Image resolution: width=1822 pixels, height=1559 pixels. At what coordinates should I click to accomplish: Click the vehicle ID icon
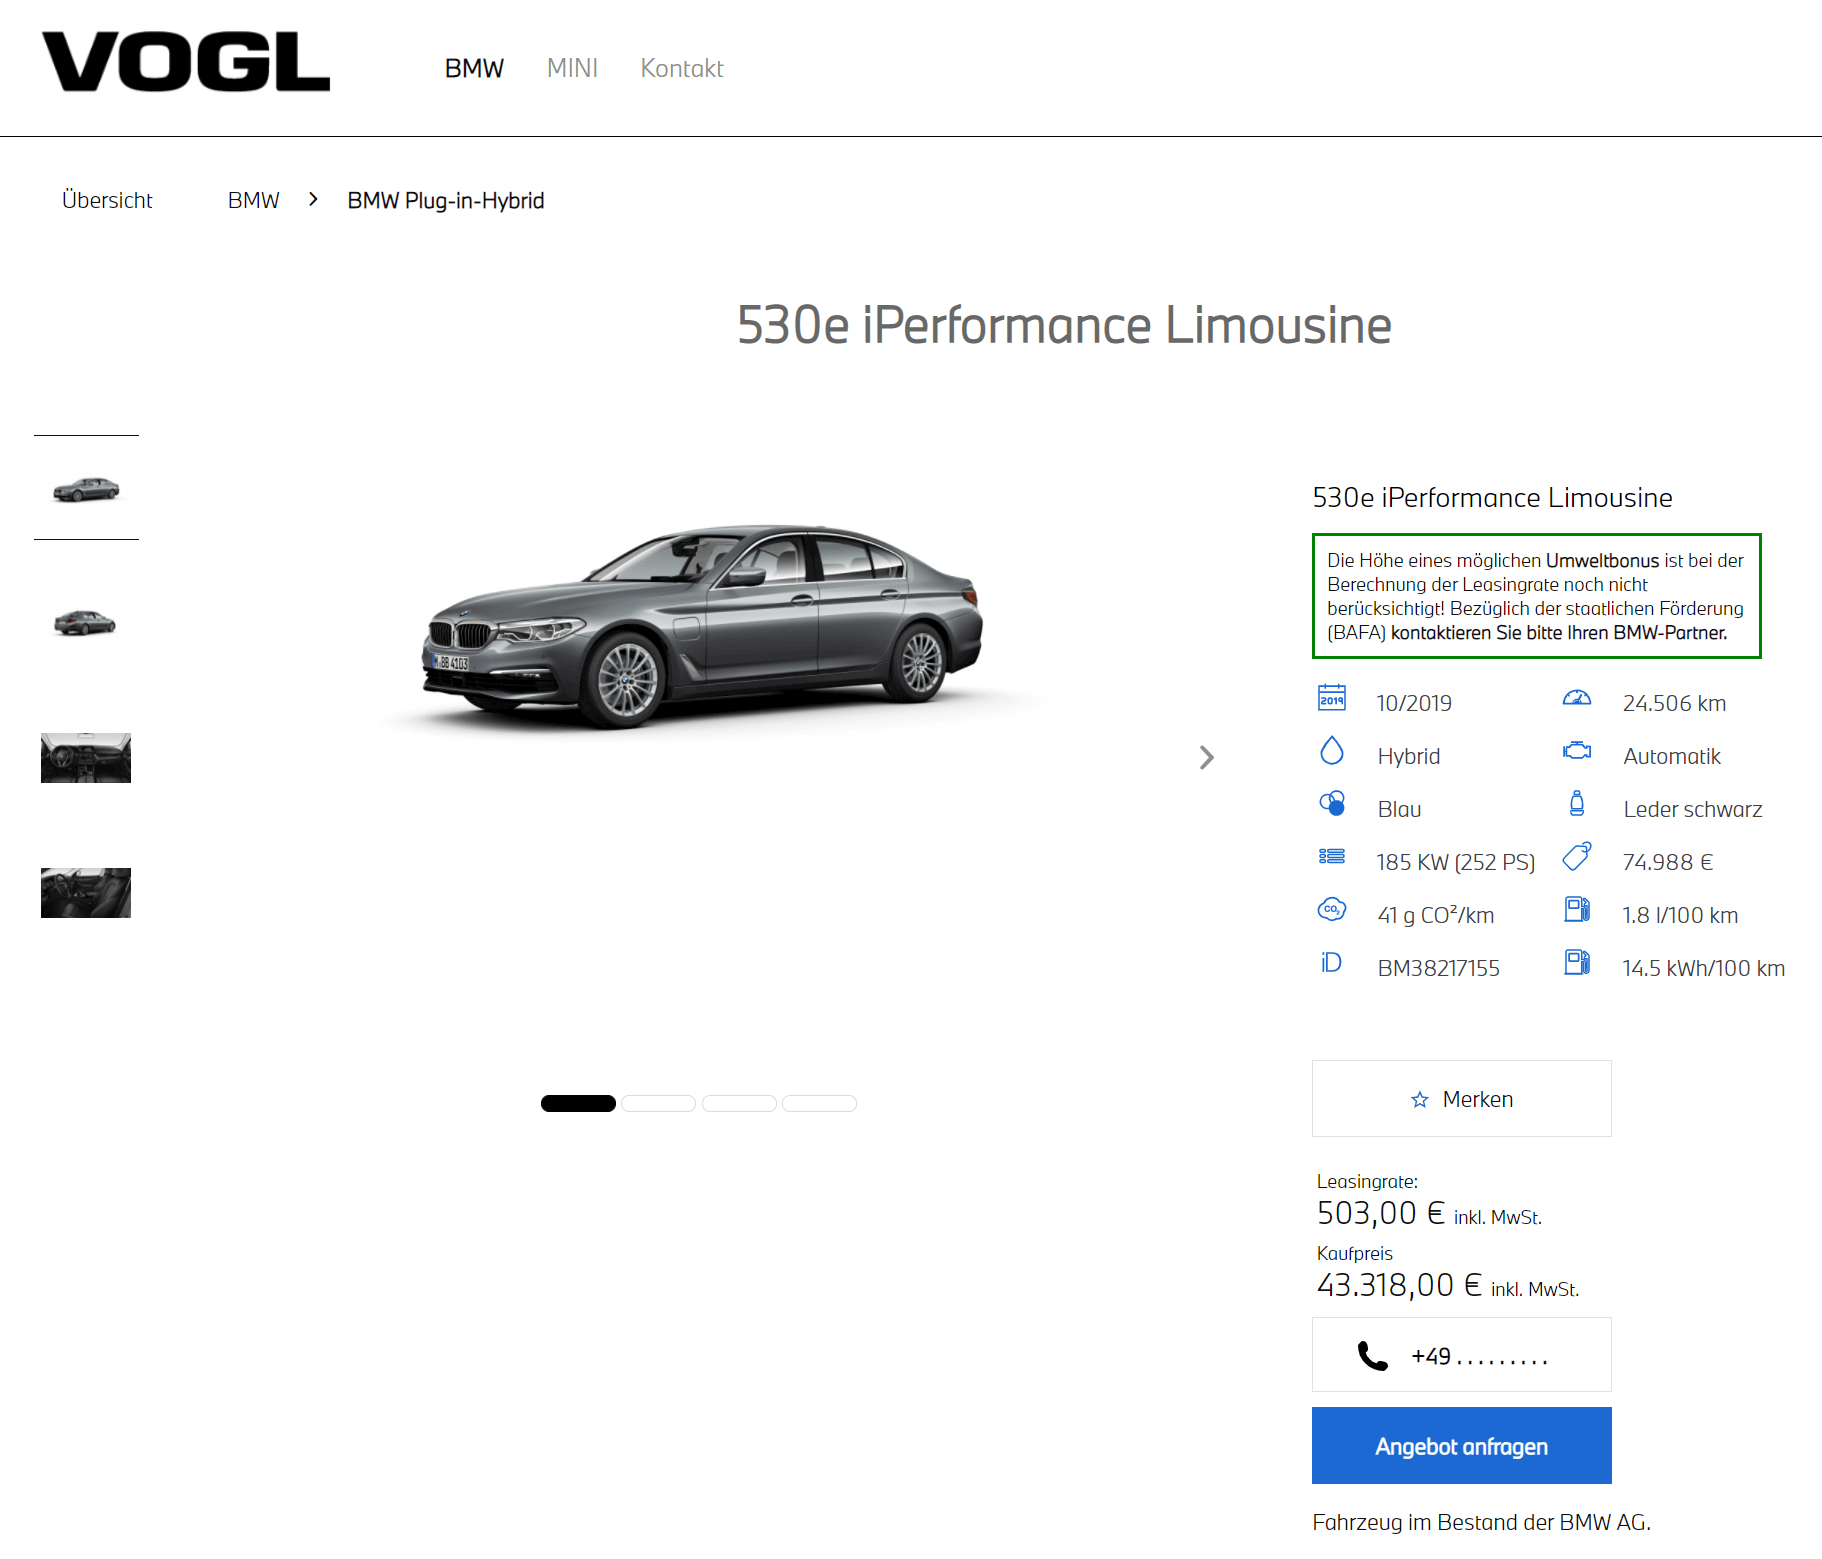(x=1332, y=962)
